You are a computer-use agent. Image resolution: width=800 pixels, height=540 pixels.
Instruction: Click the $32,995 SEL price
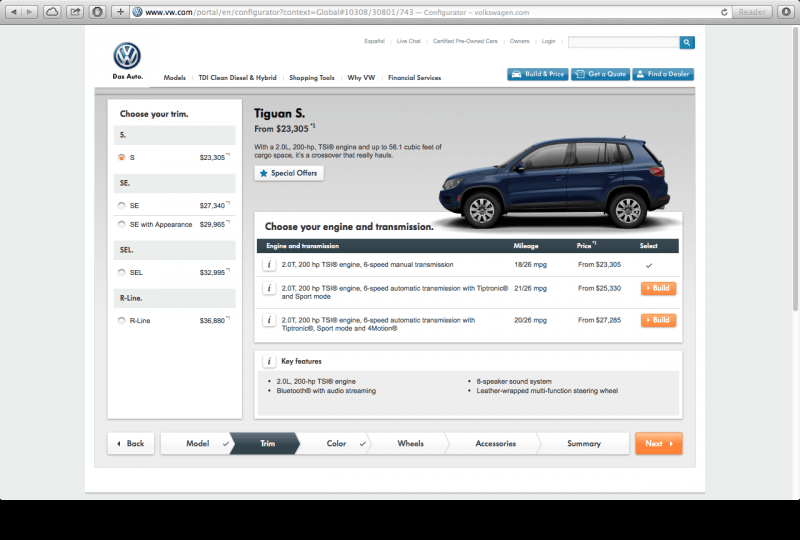212,273
